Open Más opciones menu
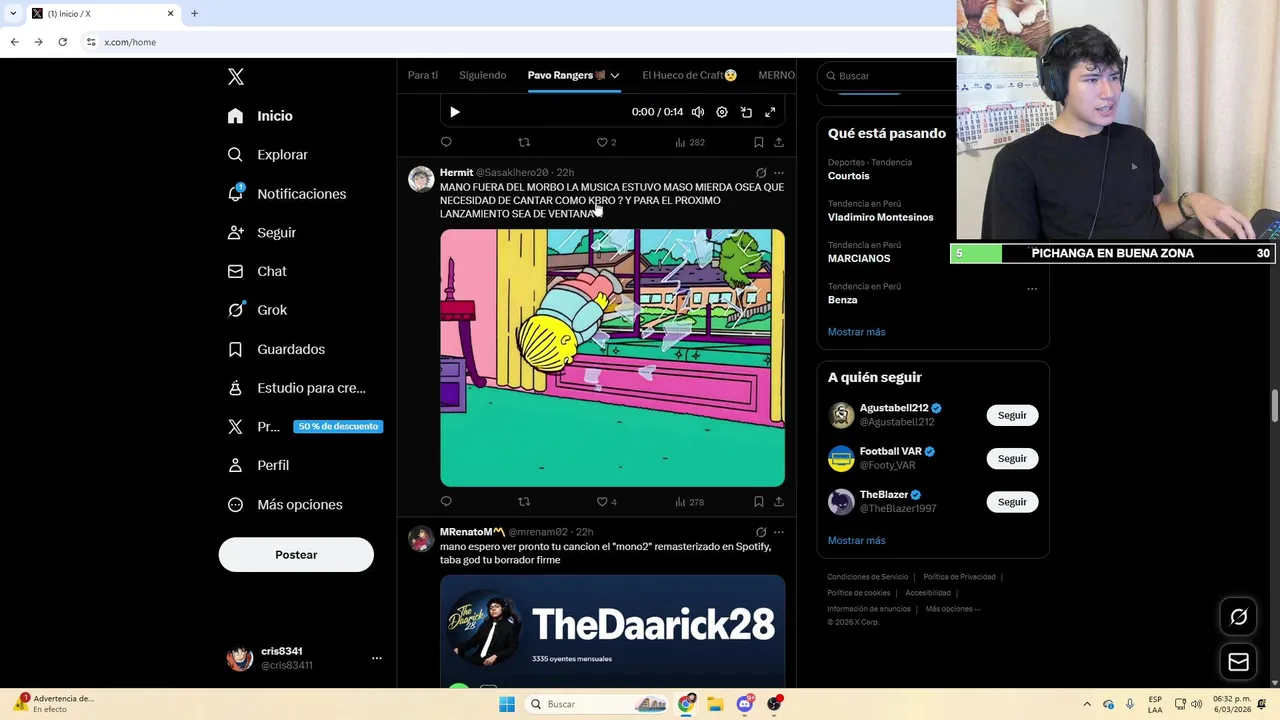 click(285, 505)
